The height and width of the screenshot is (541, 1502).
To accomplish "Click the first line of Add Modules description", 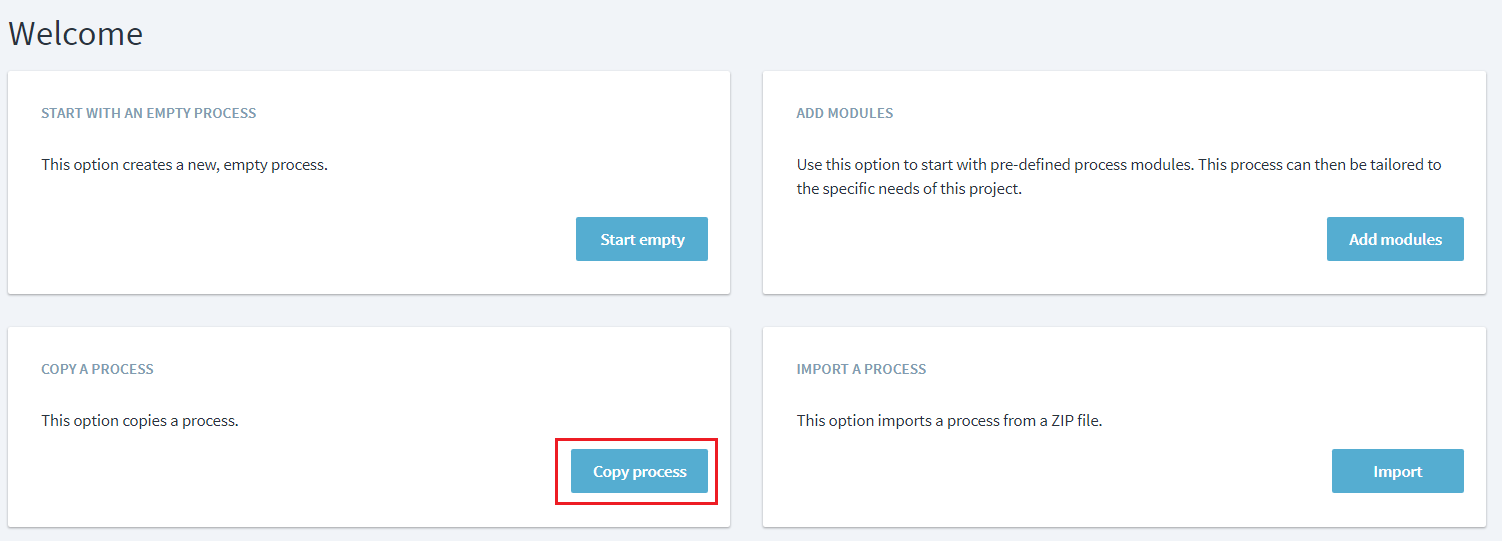I will coord(1118,164).
